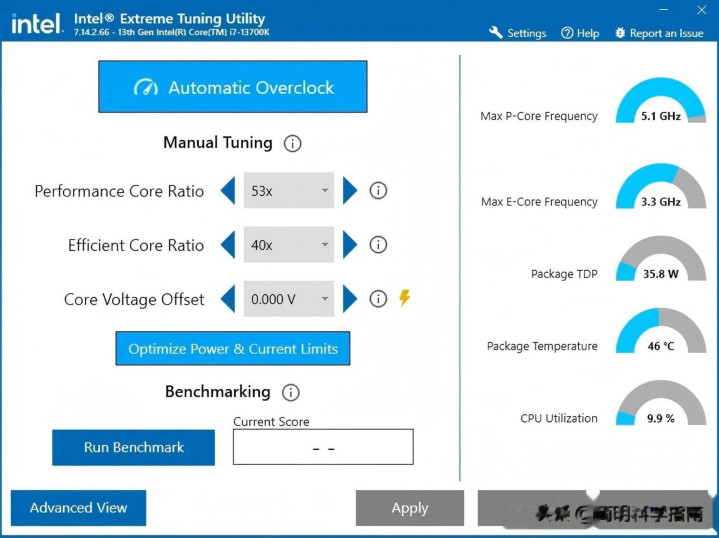Increase Performance Core Ratio with right arrow

point(350,191)
